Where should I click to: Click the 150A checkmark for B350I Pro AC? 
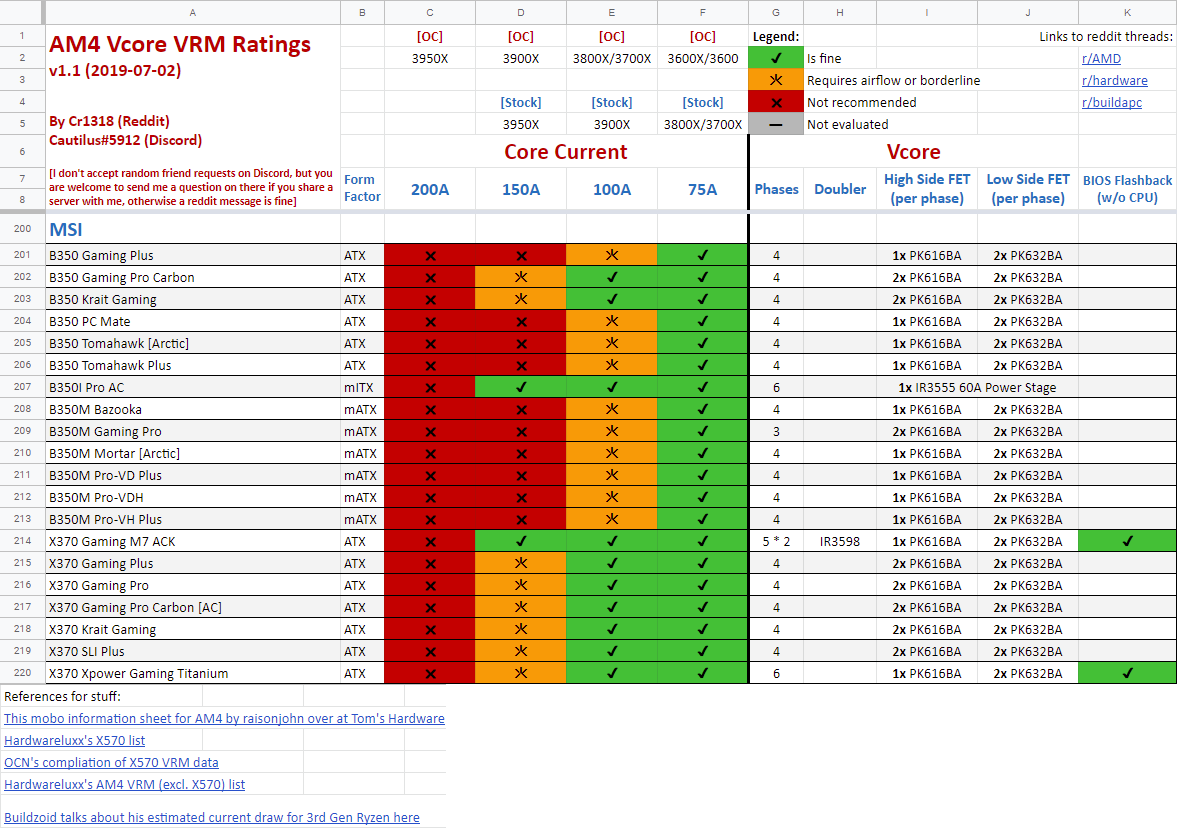pos(521,387)
